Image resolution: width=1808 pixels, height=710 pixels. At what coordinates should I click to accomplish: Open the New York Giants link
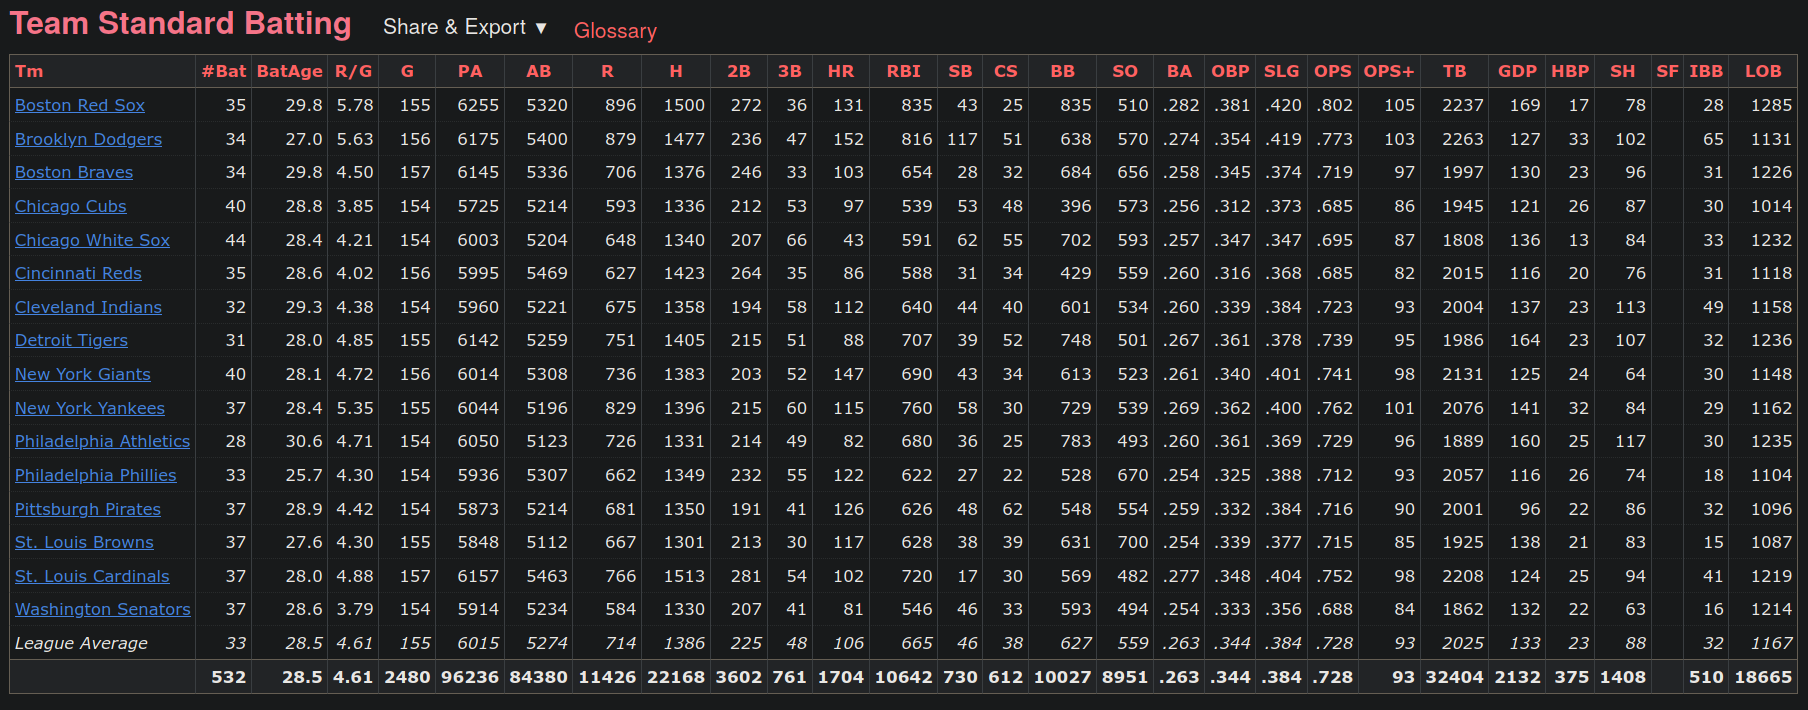pos(83,374)
